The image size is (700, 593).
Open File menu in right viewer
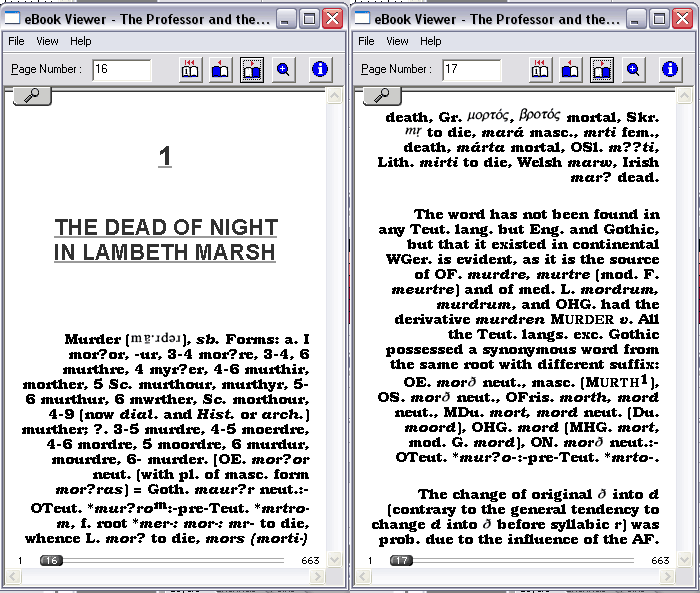click(x=366, y=41)
